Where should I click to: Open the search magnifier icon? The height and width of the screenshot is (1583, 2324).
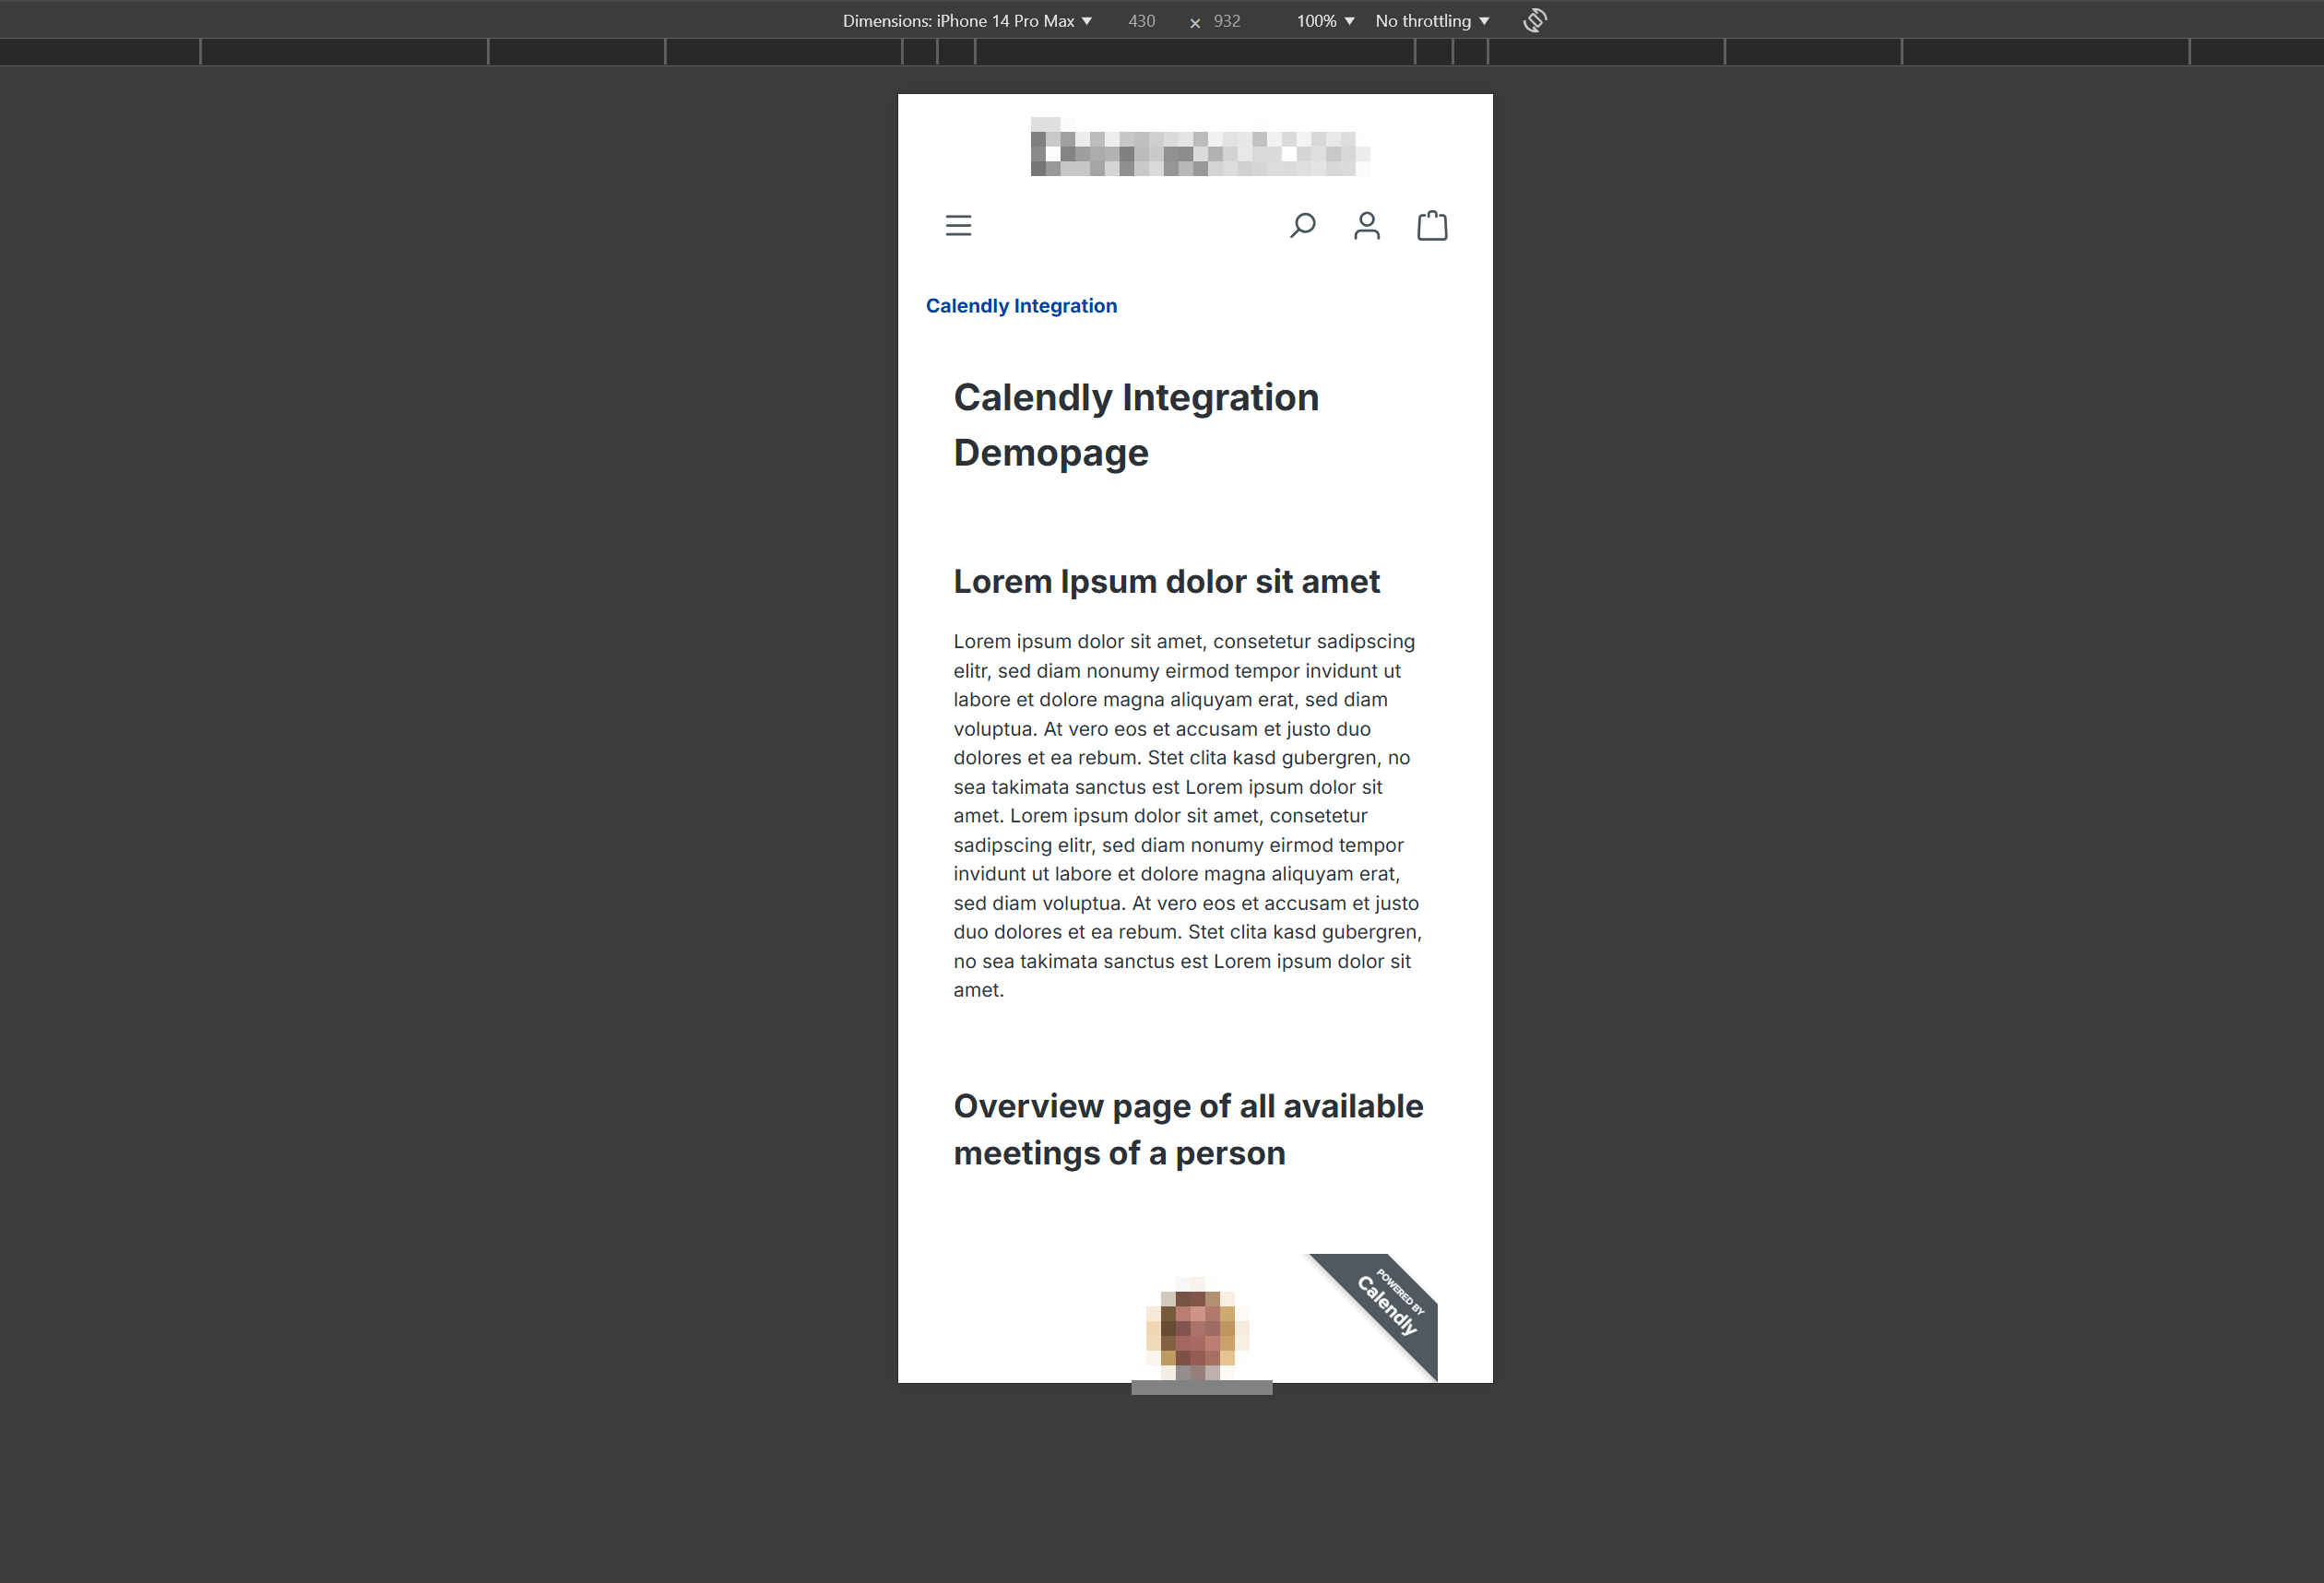pyautogui.click(x=1302, y=226)
